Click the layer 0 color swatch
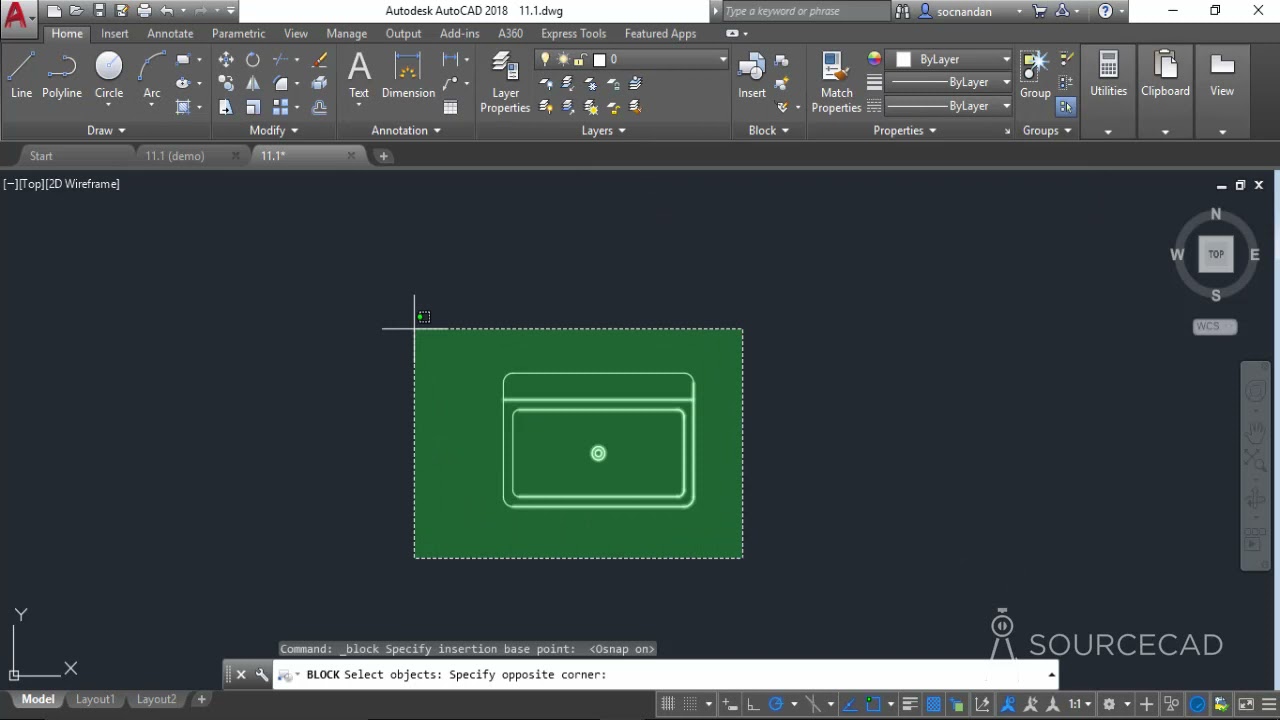 pos(599,60)
